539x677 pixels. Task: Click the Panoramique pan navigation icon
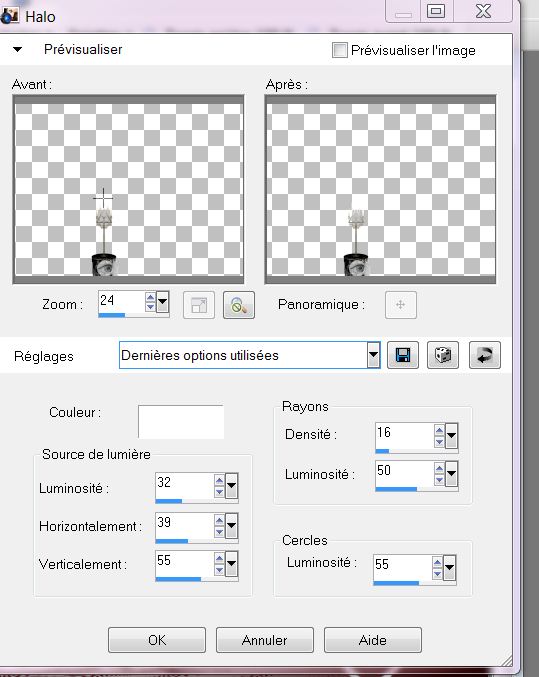click(401, 305)
